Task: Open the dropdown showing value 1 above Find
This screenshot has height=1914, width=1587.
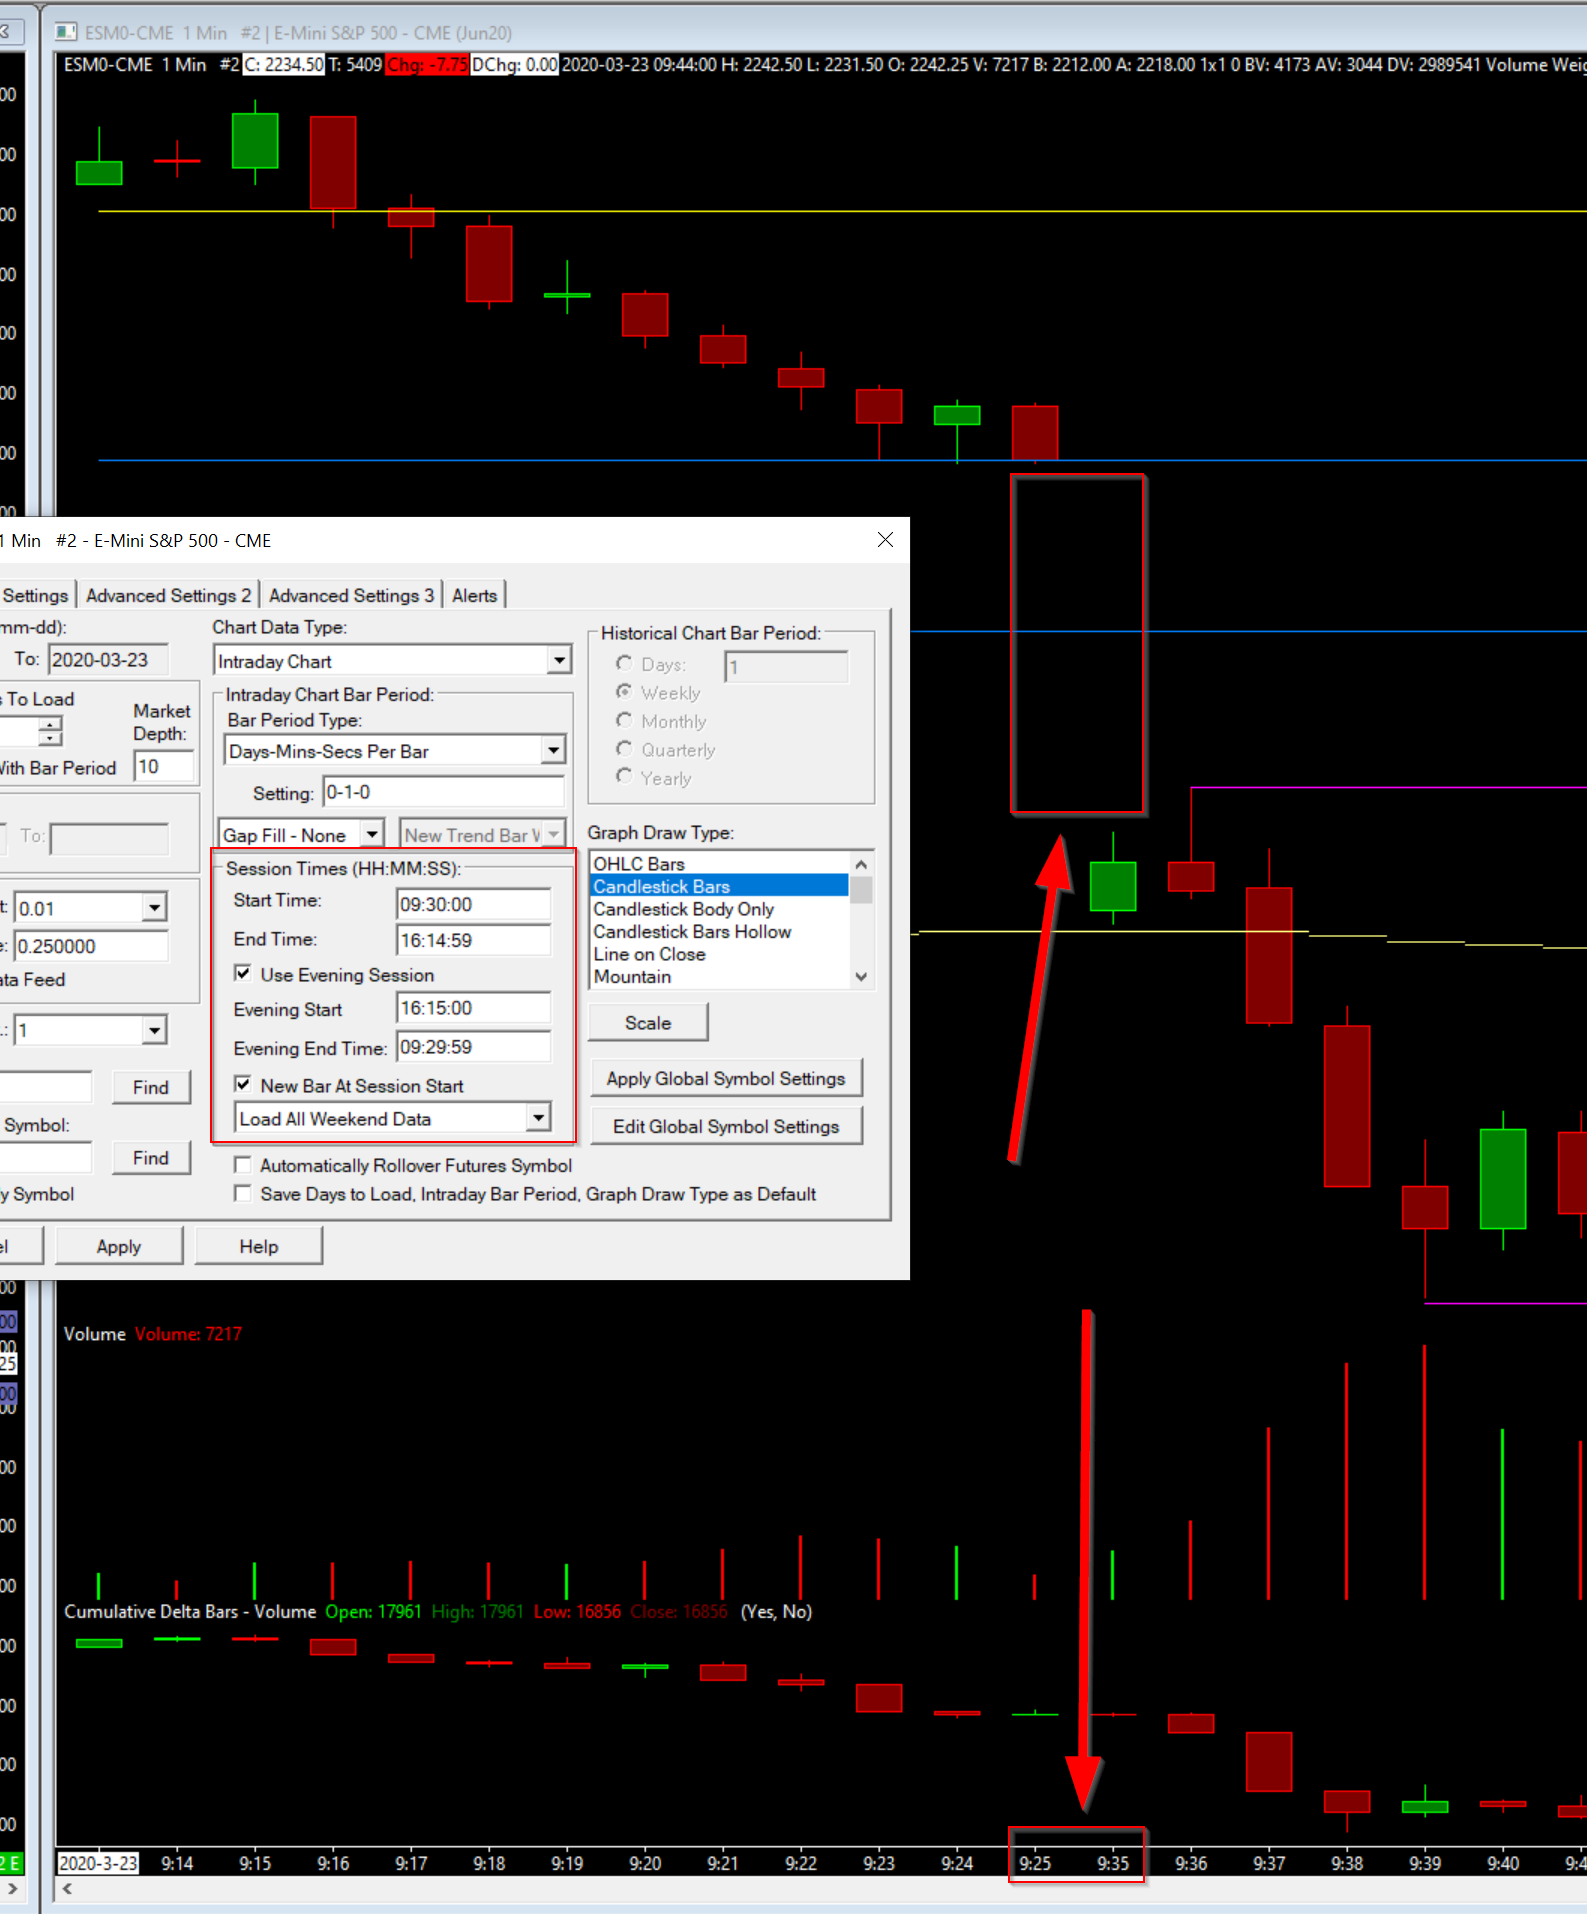Action: click(x=154, y=1030)
